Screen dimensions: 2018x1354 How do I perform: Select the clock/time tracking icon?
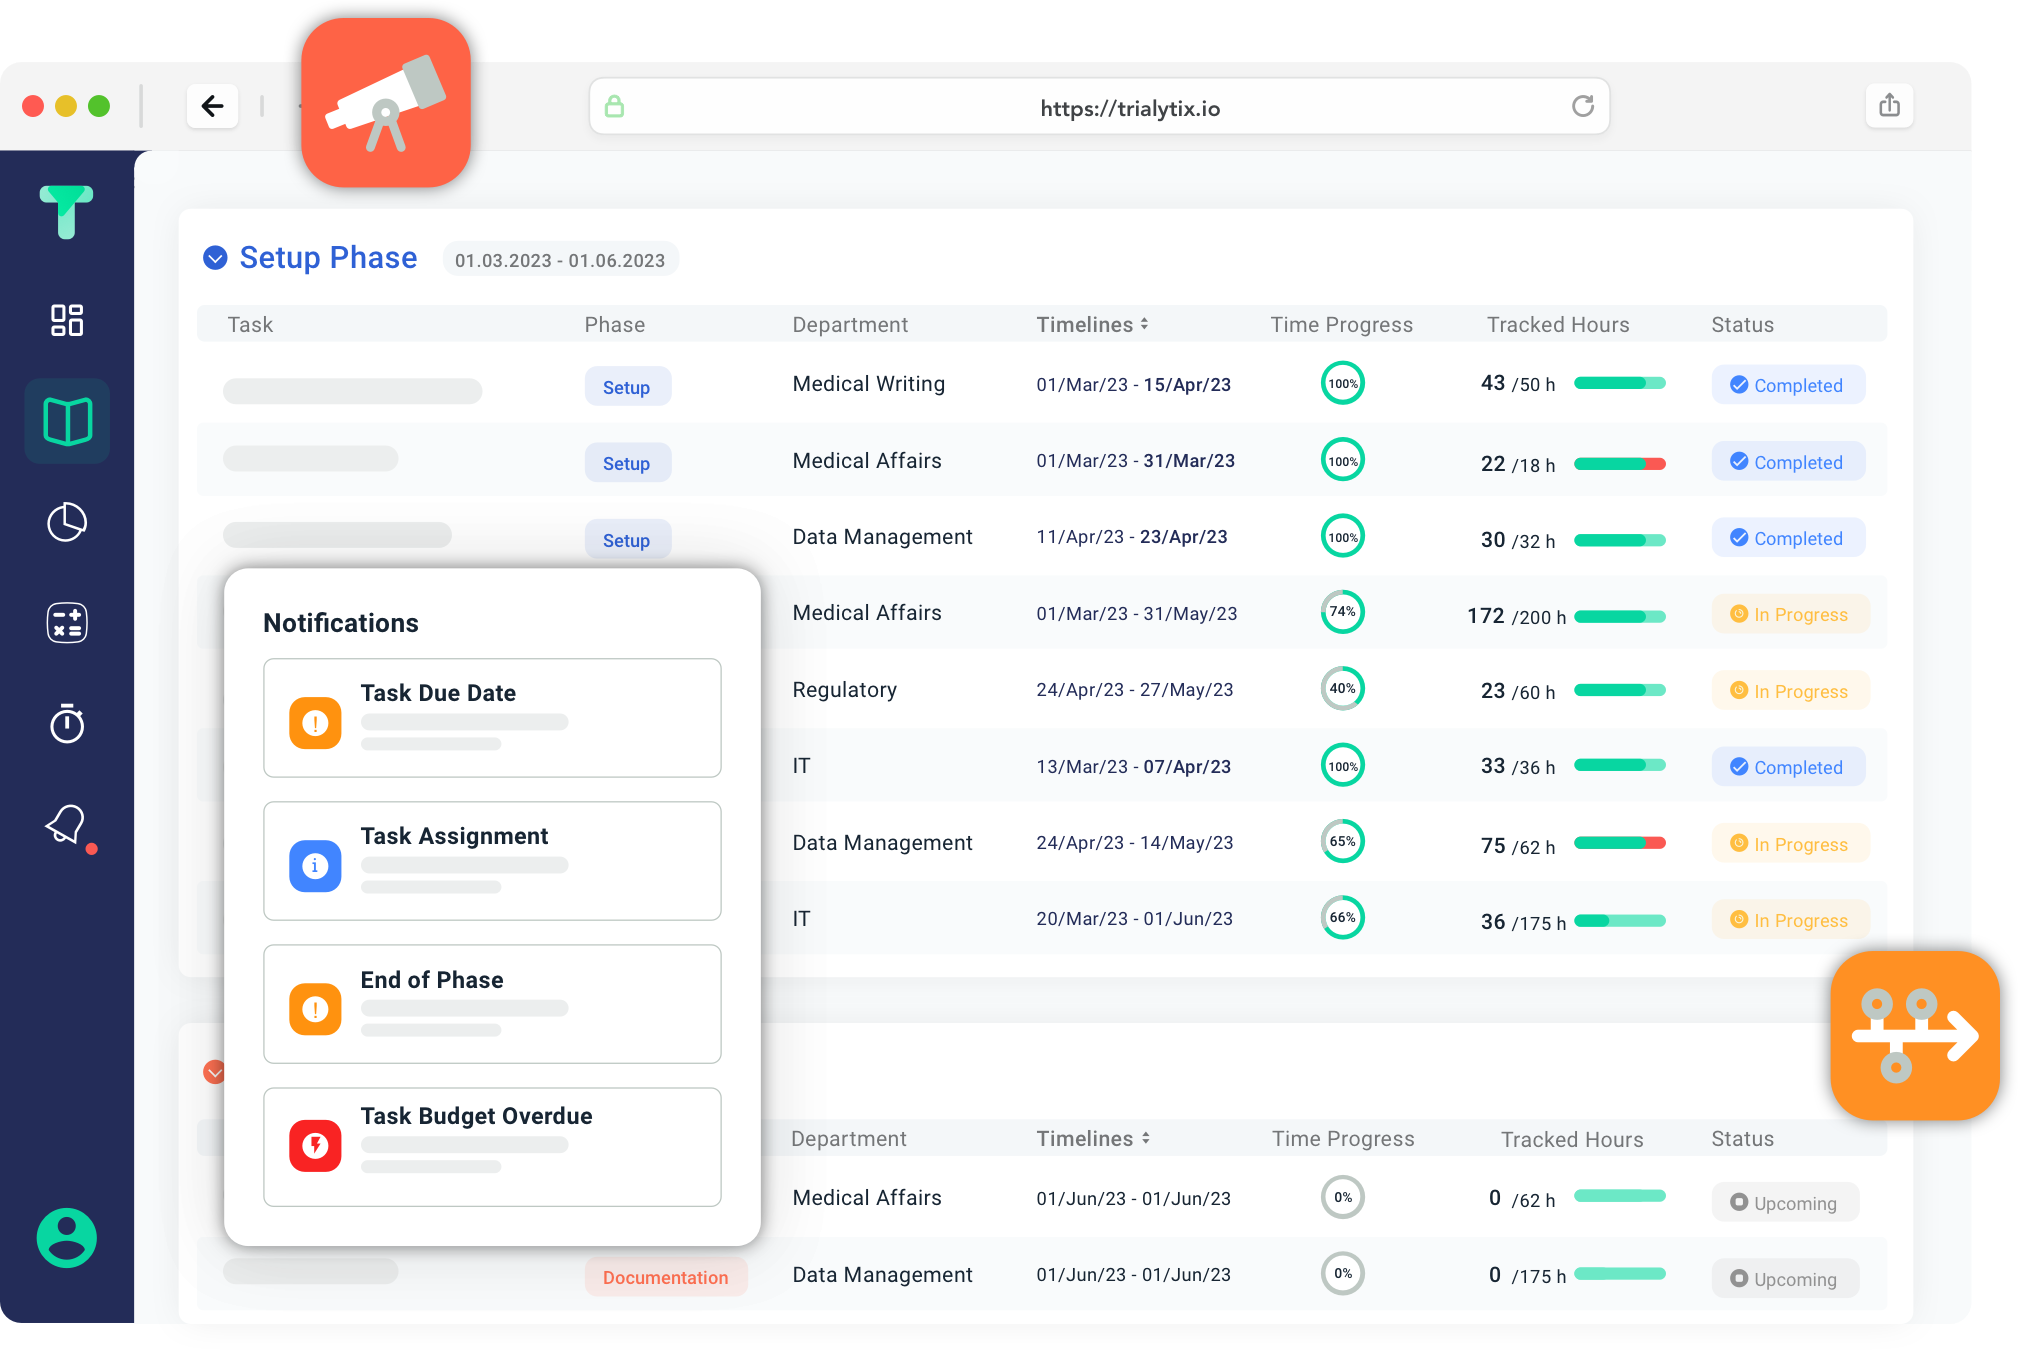coord(65,721)
